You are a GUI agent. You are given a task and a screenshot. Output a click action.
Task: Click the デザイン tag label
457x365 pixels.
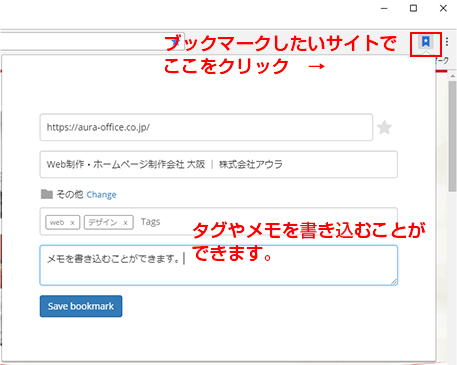(103, 223)
